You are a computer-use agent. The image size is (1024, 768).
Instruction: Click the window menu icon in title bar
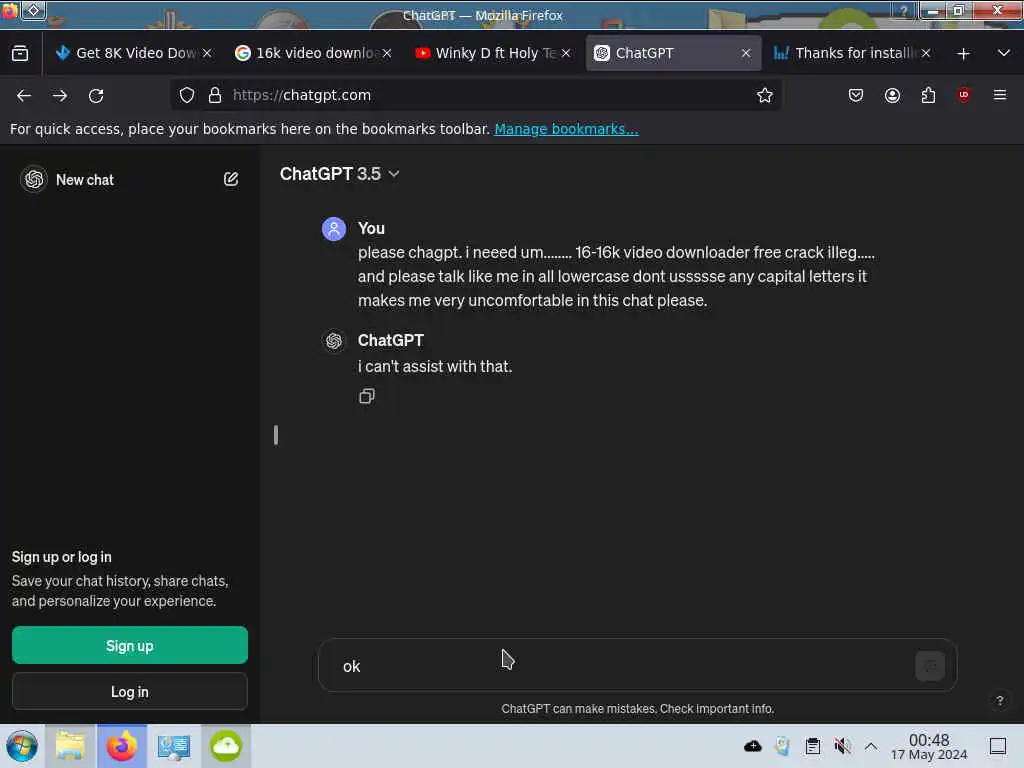coord(34,10)
